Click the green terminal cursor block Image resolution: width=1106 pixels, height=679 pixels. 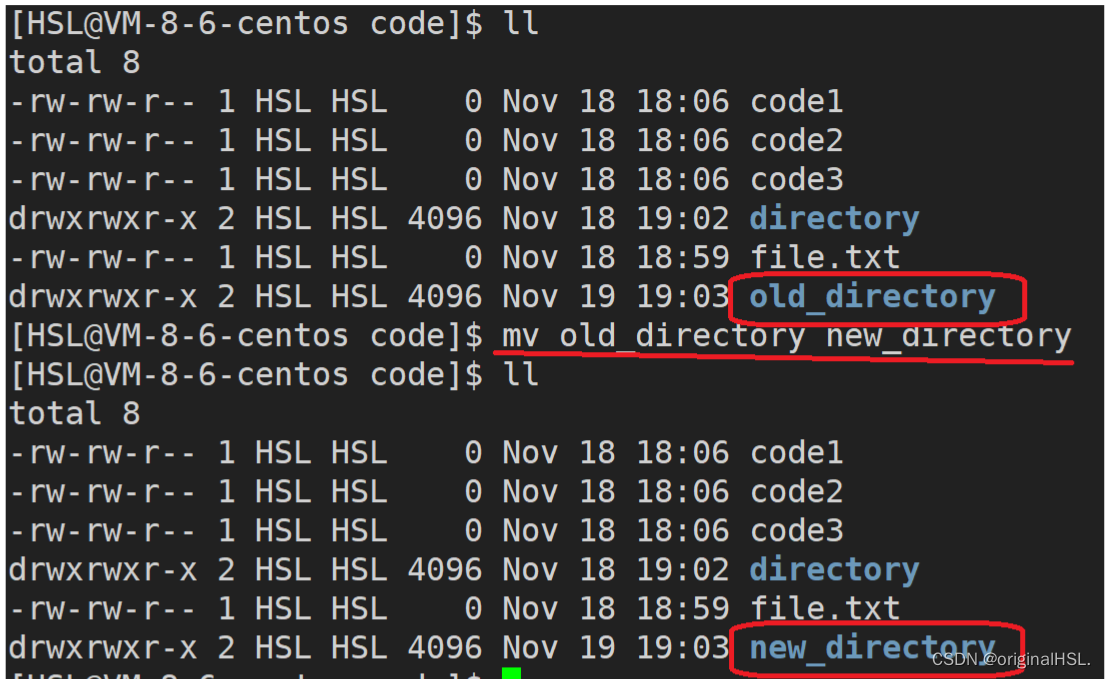click(511, 673)
